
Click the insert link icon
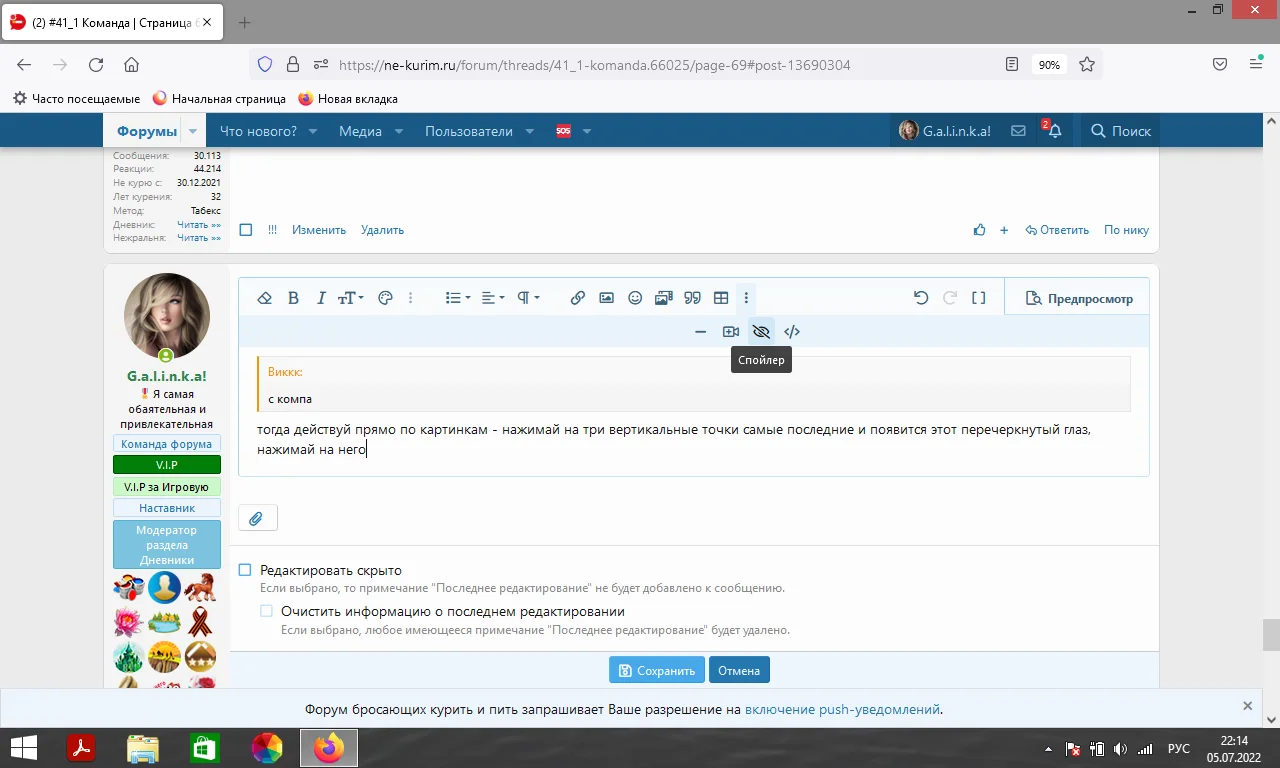pos(578,298)
